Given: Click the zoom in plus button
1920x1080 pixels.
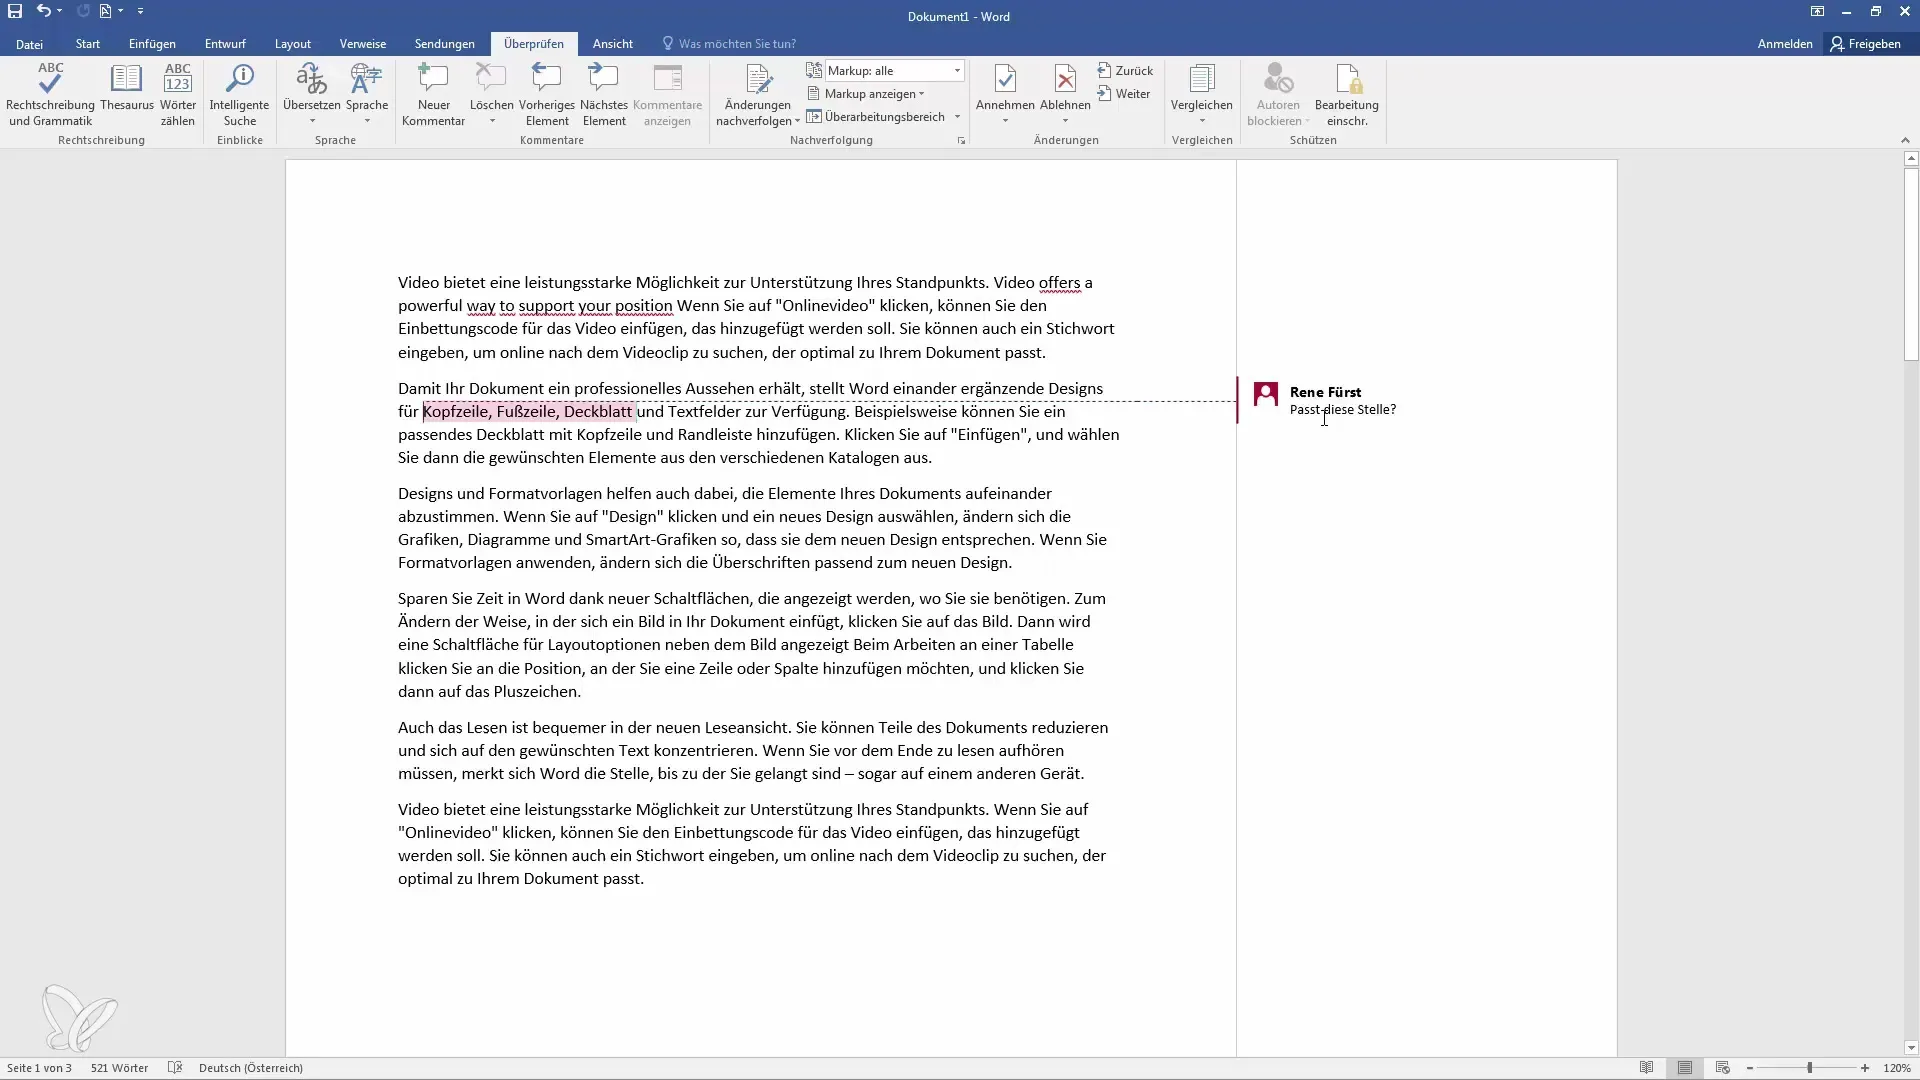Looking at the screenshot, I should click(x=1865, y=1068).
